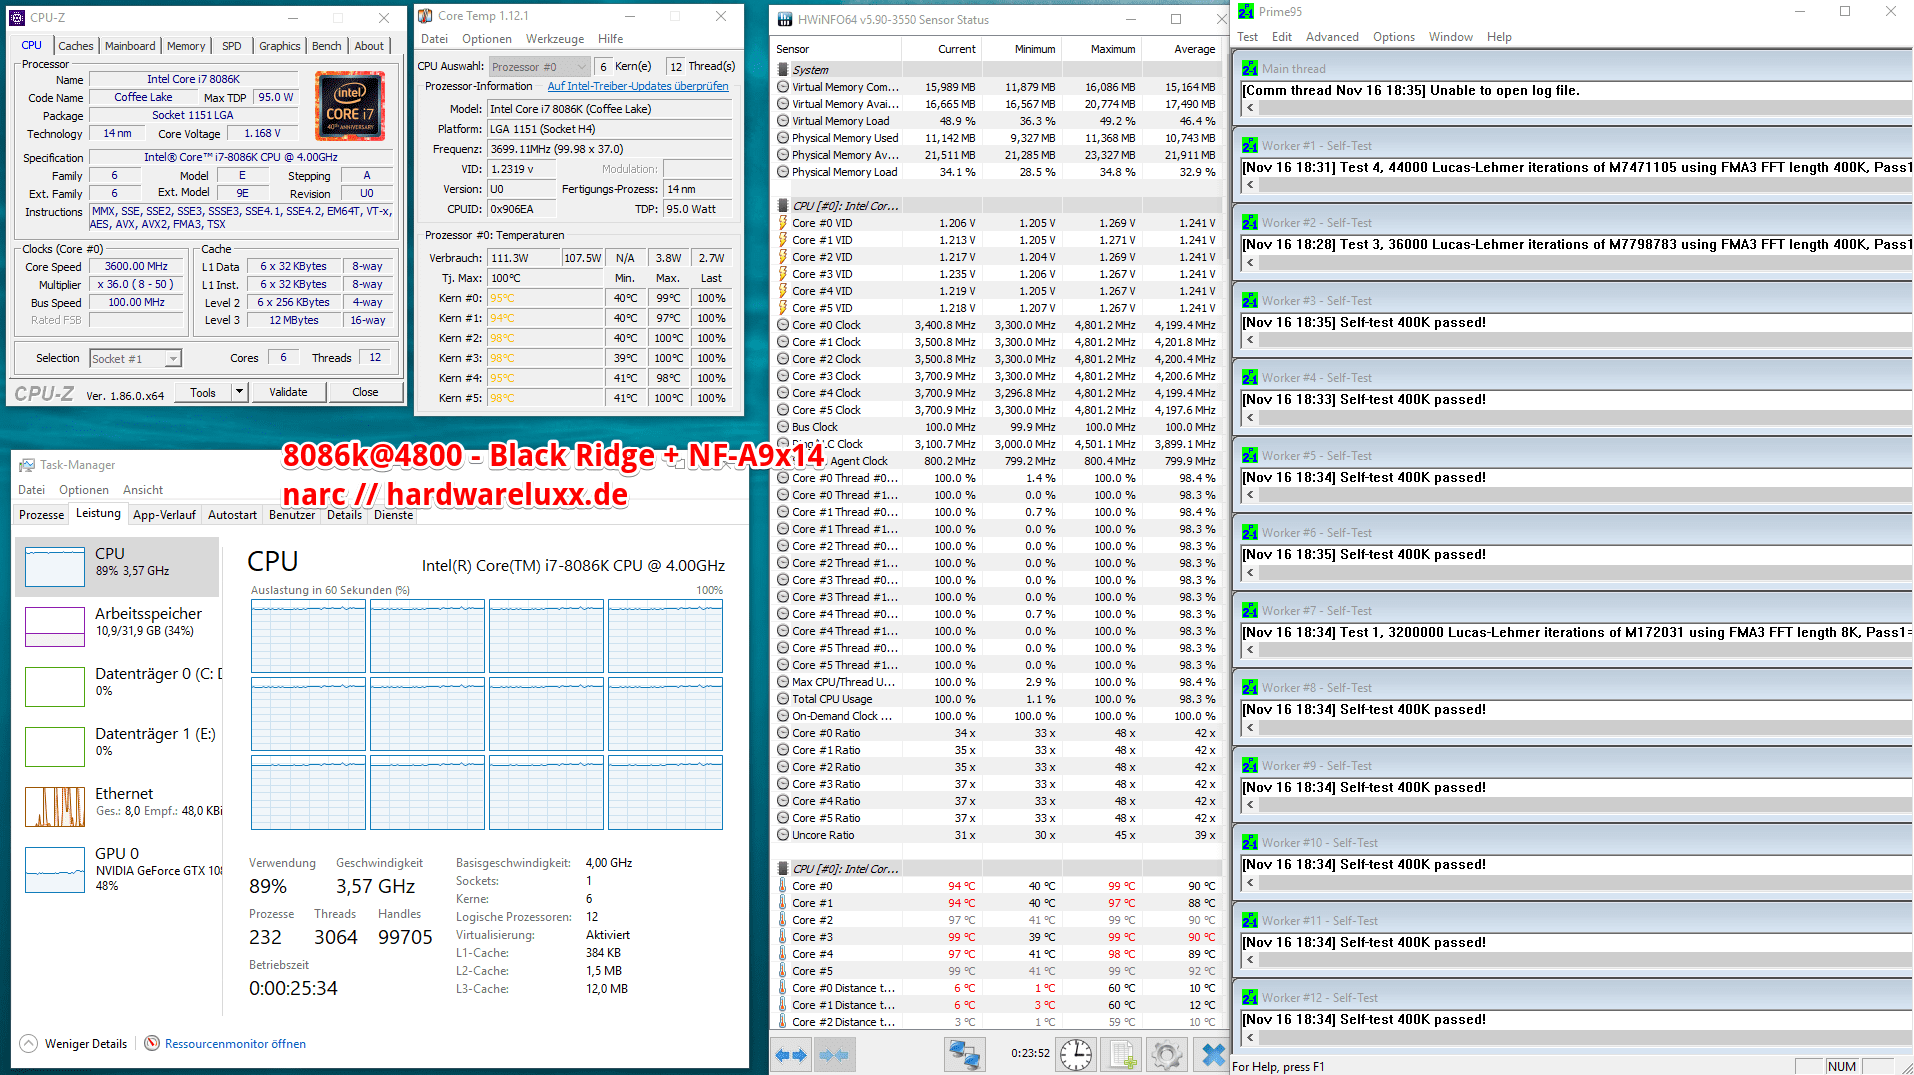
Task: Click Auf Intel-Treiber-Updates überprüfen link
Action: (x=638, y=86)
